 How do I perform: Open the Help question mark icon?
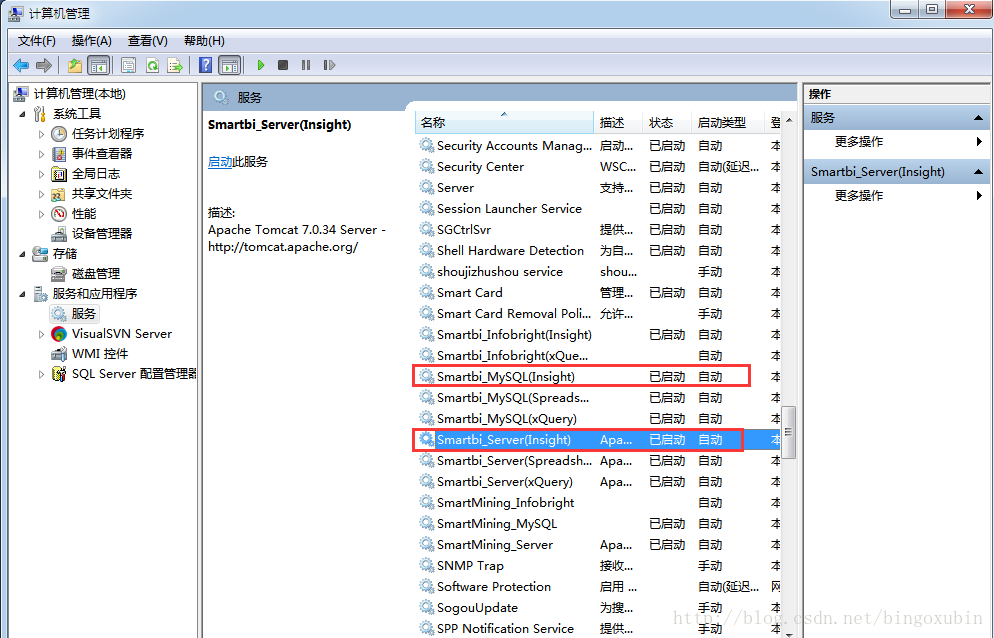205,65
